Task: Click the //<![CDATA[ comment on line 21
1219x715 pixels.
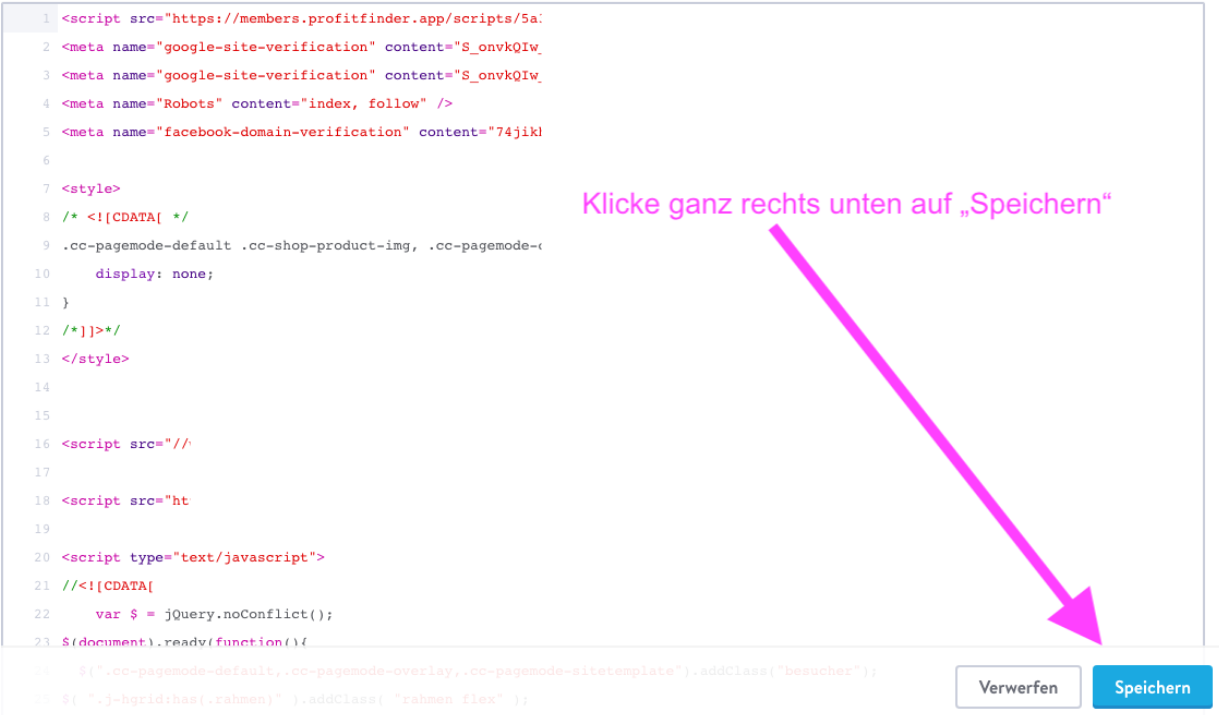Action: [x=107, y=586]
